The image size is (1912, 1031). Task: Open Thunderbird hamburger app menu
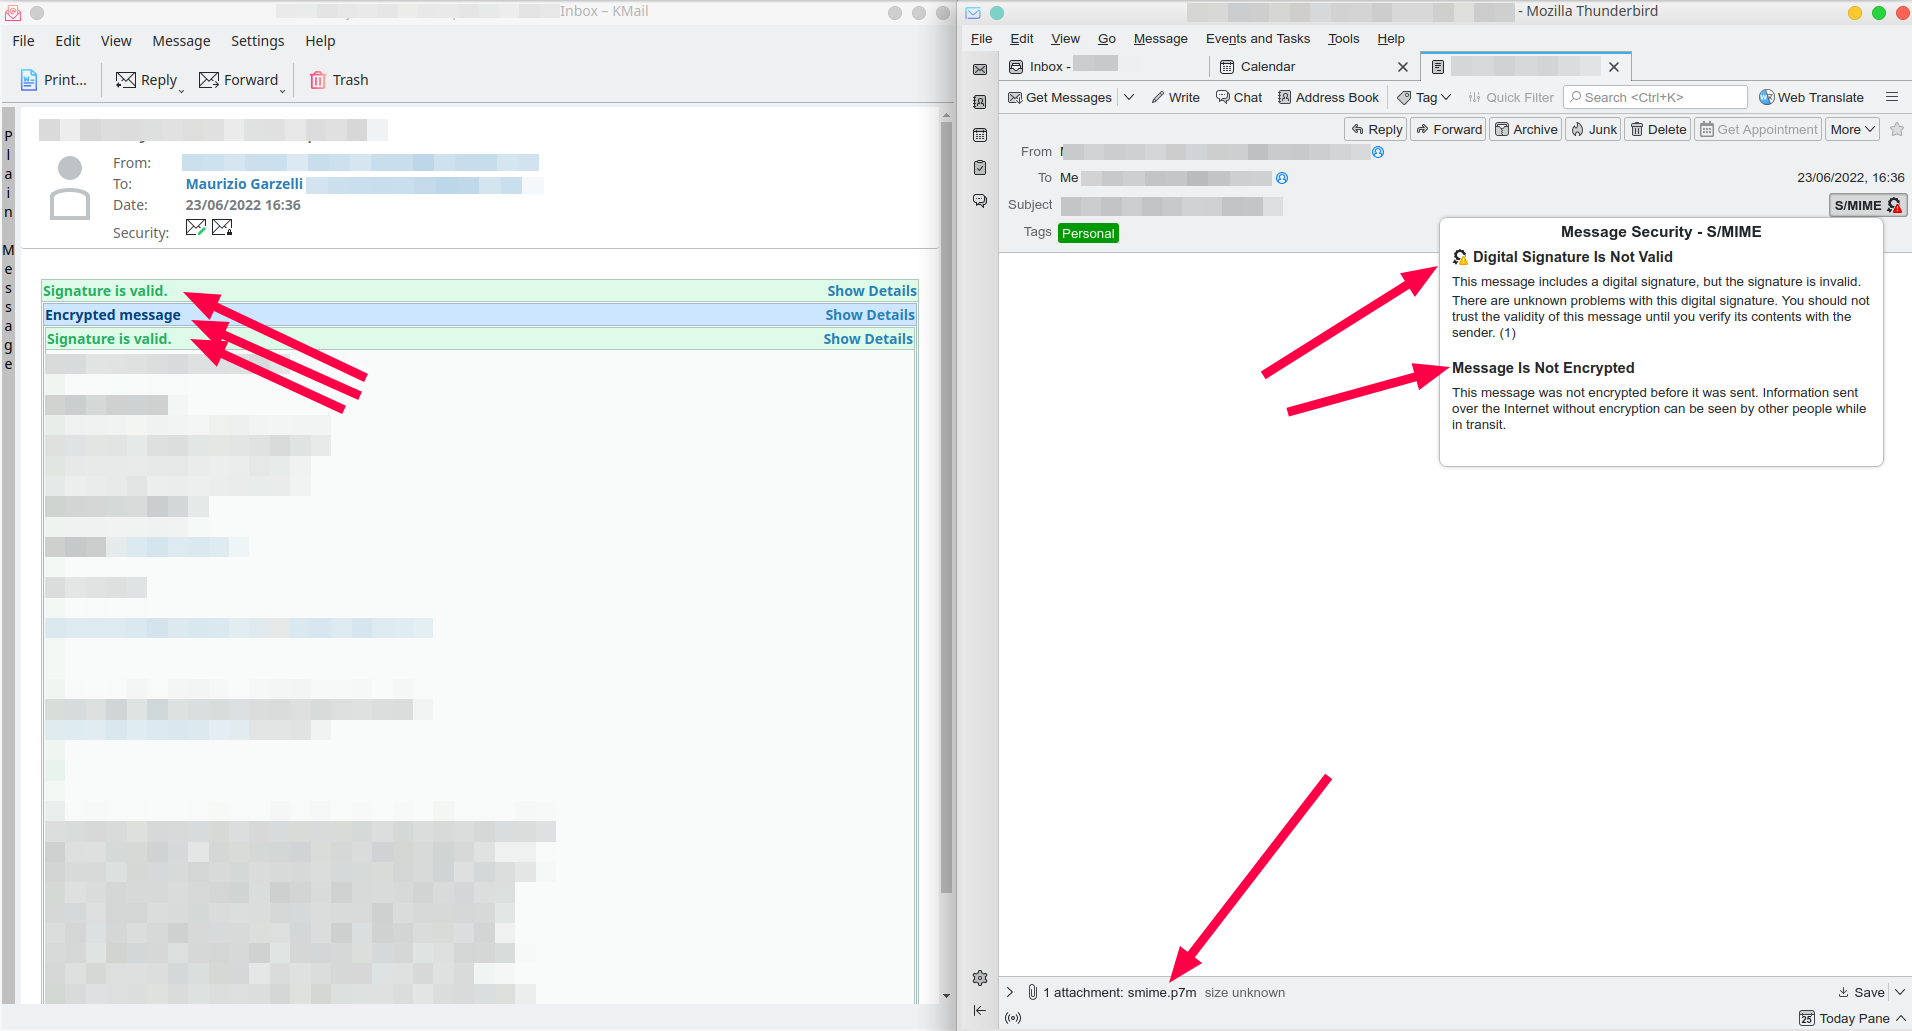tap(1892, 97)
